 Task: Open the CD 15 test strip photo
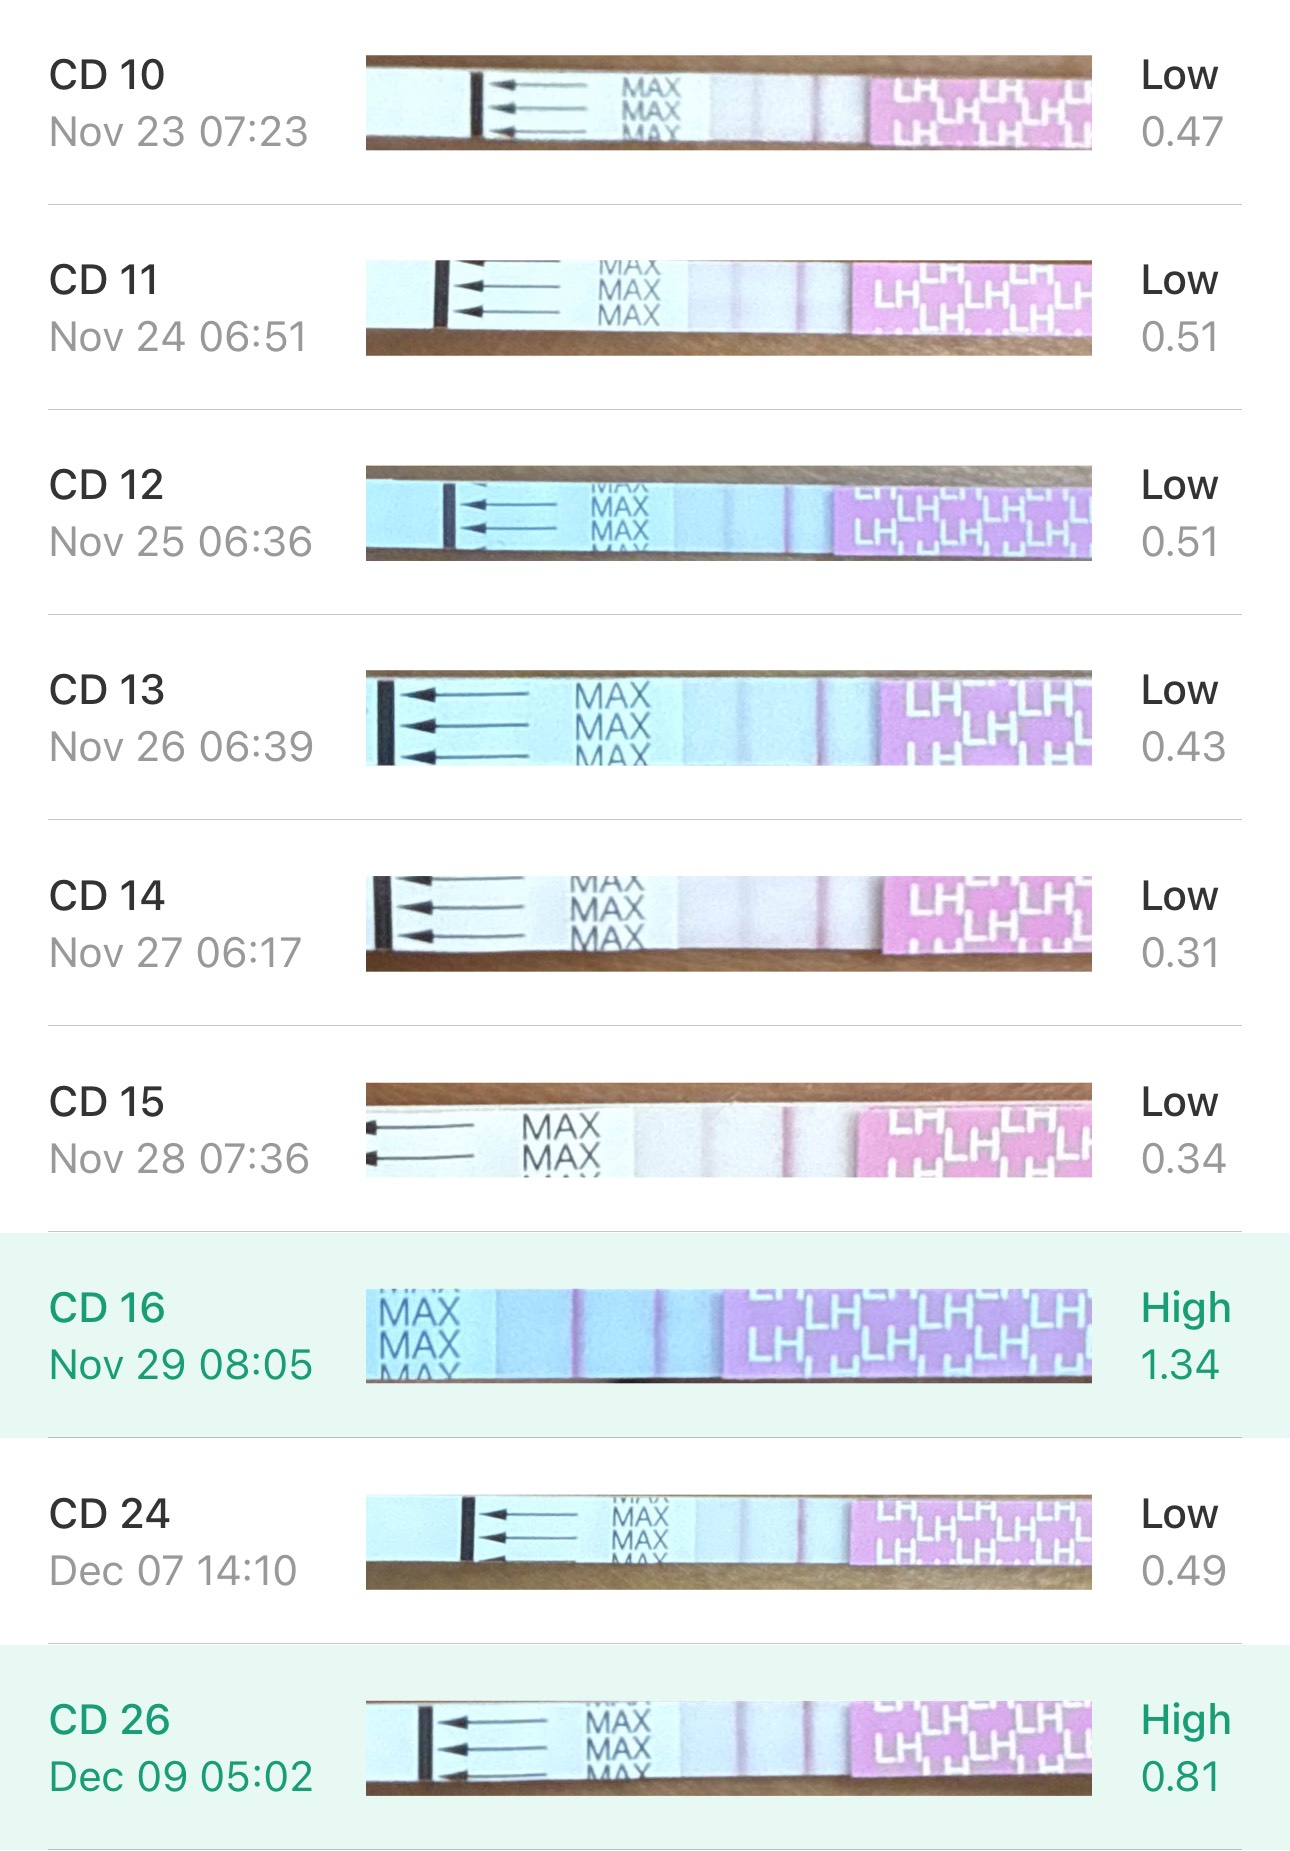728,1130
